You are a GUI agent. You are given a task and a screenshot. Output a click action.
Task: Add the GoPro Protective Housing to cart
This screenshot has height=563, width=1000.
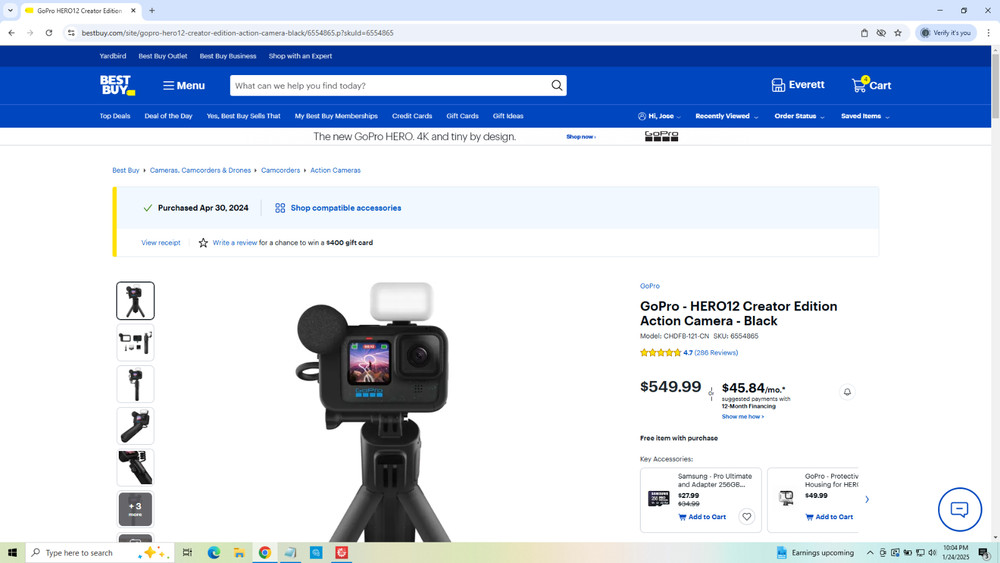tap(829, 517)
